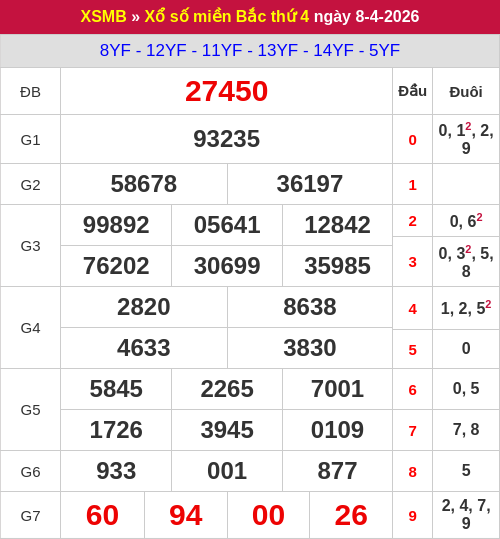This screenshot has height=539, width=500.
Task: Select G3 number 05641
Action: [227, 225]
